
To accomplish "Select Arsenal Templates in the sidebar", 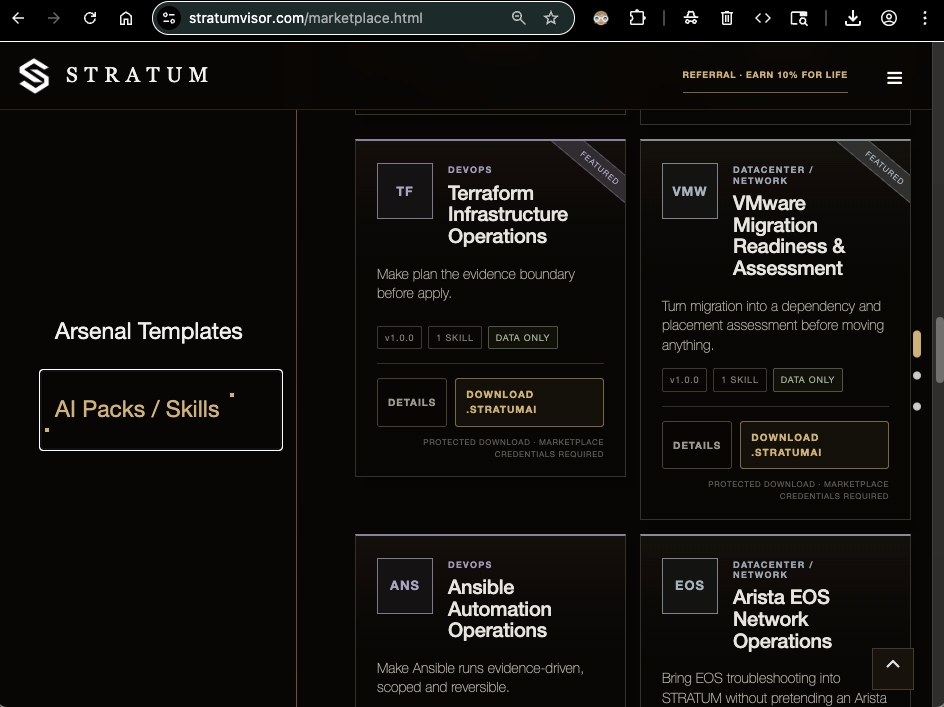I will pos(149,331).
